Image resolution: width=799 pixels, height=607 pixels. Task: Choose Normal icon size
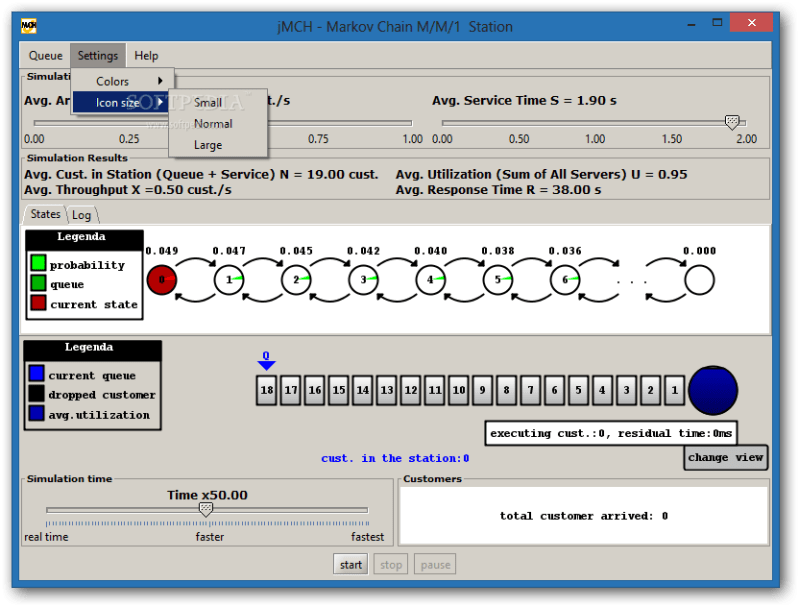(218, 124)
